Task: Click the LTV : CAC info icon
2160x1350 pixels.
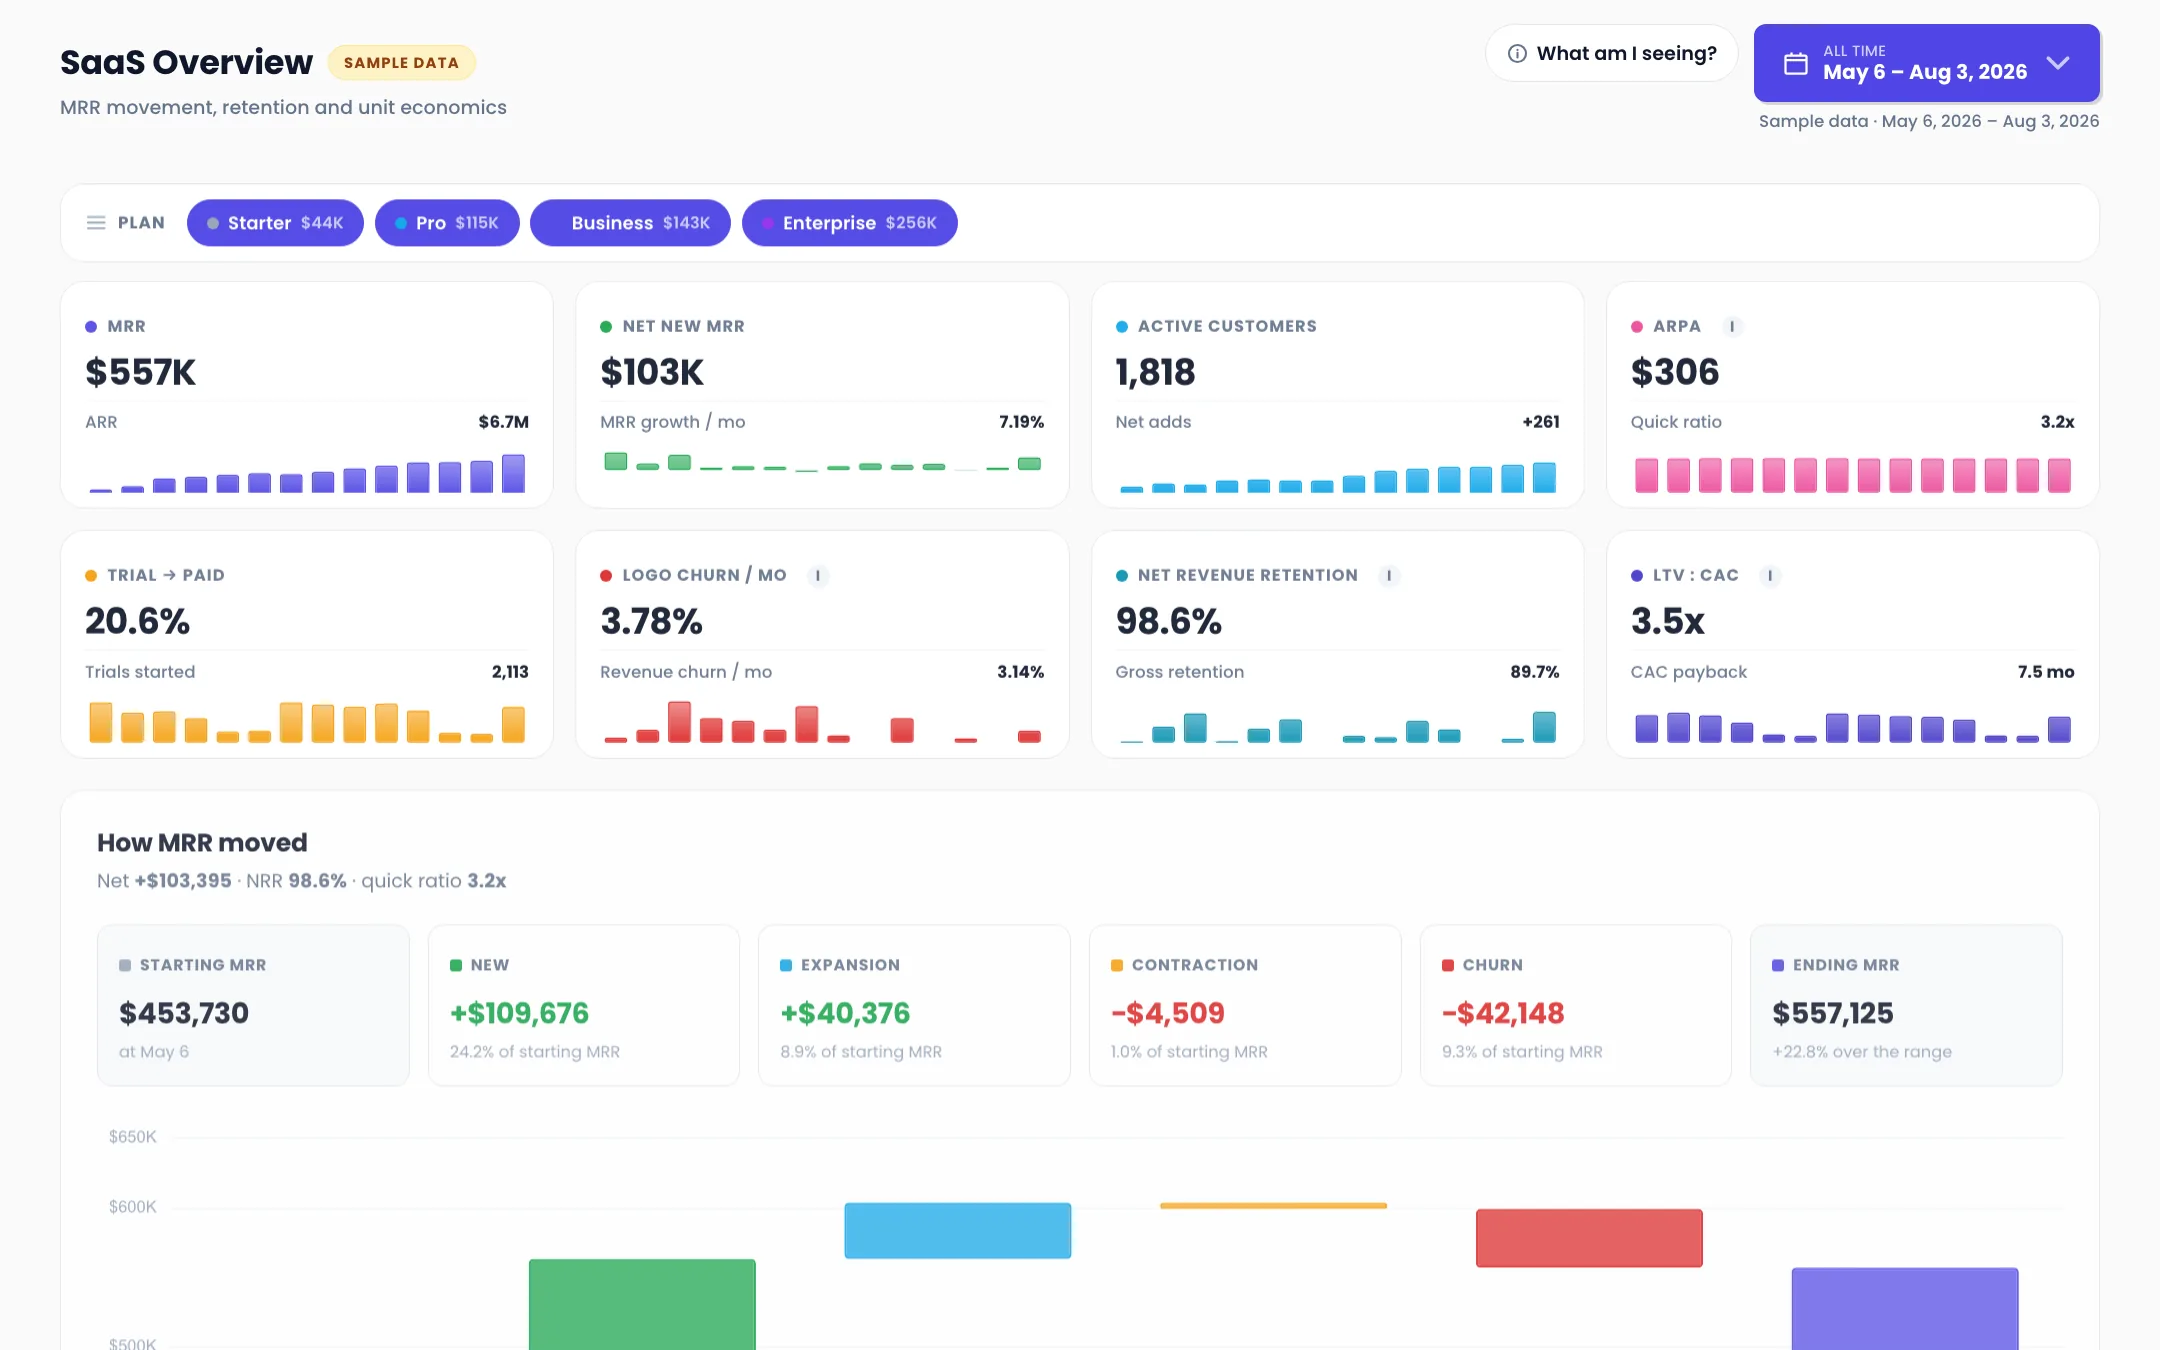Action: (x=1770, y=576)
